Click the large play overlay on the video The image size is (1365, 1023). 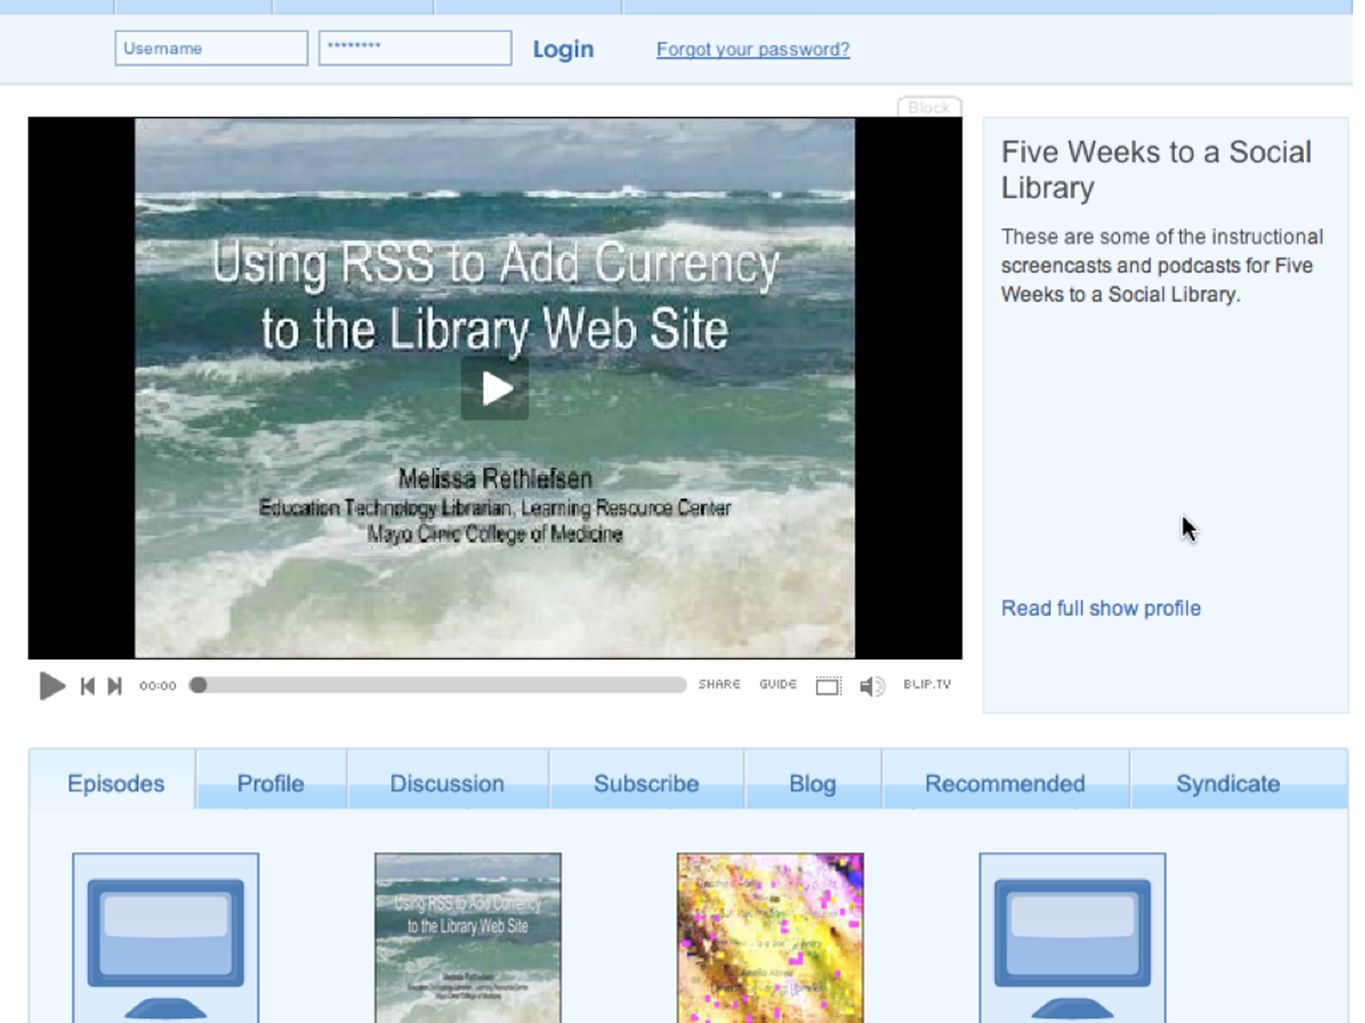[495, 388]
